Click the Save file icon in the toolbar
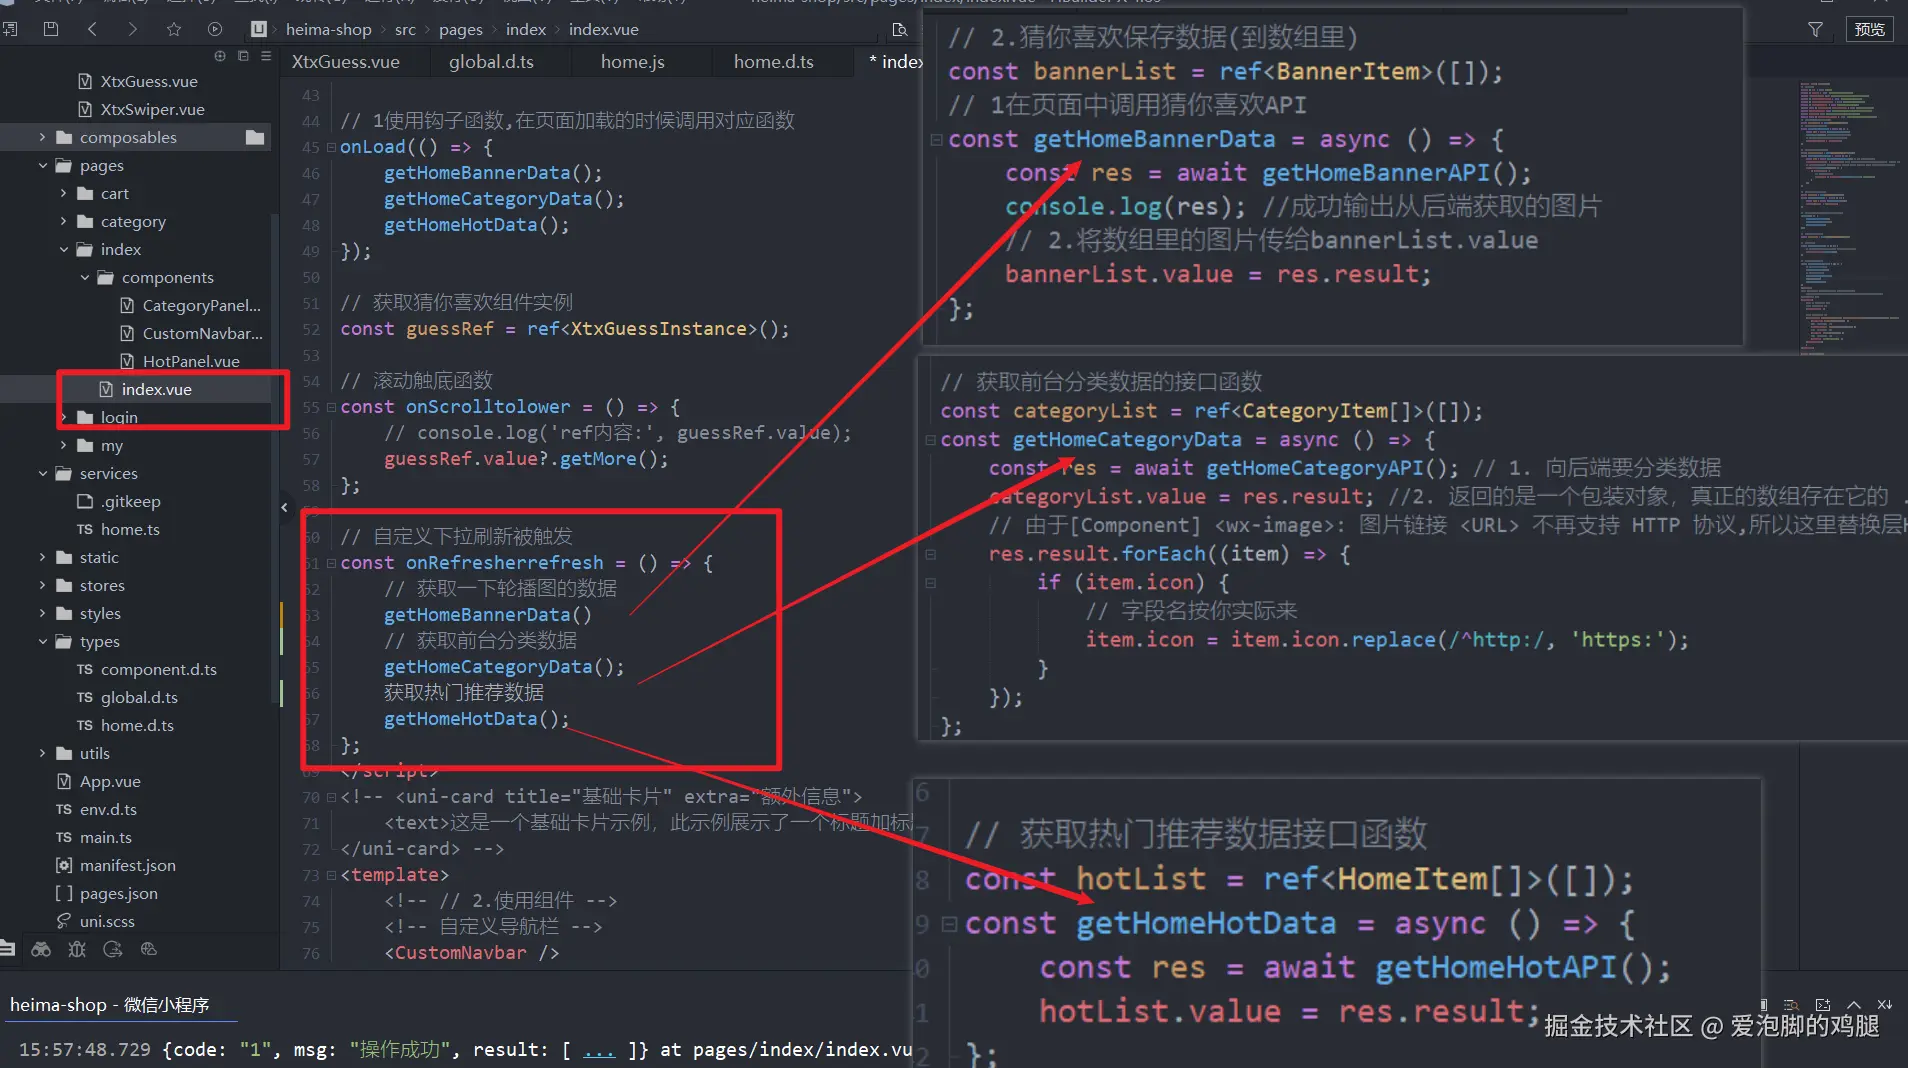1908x1068 pixels. pos(51,29)
